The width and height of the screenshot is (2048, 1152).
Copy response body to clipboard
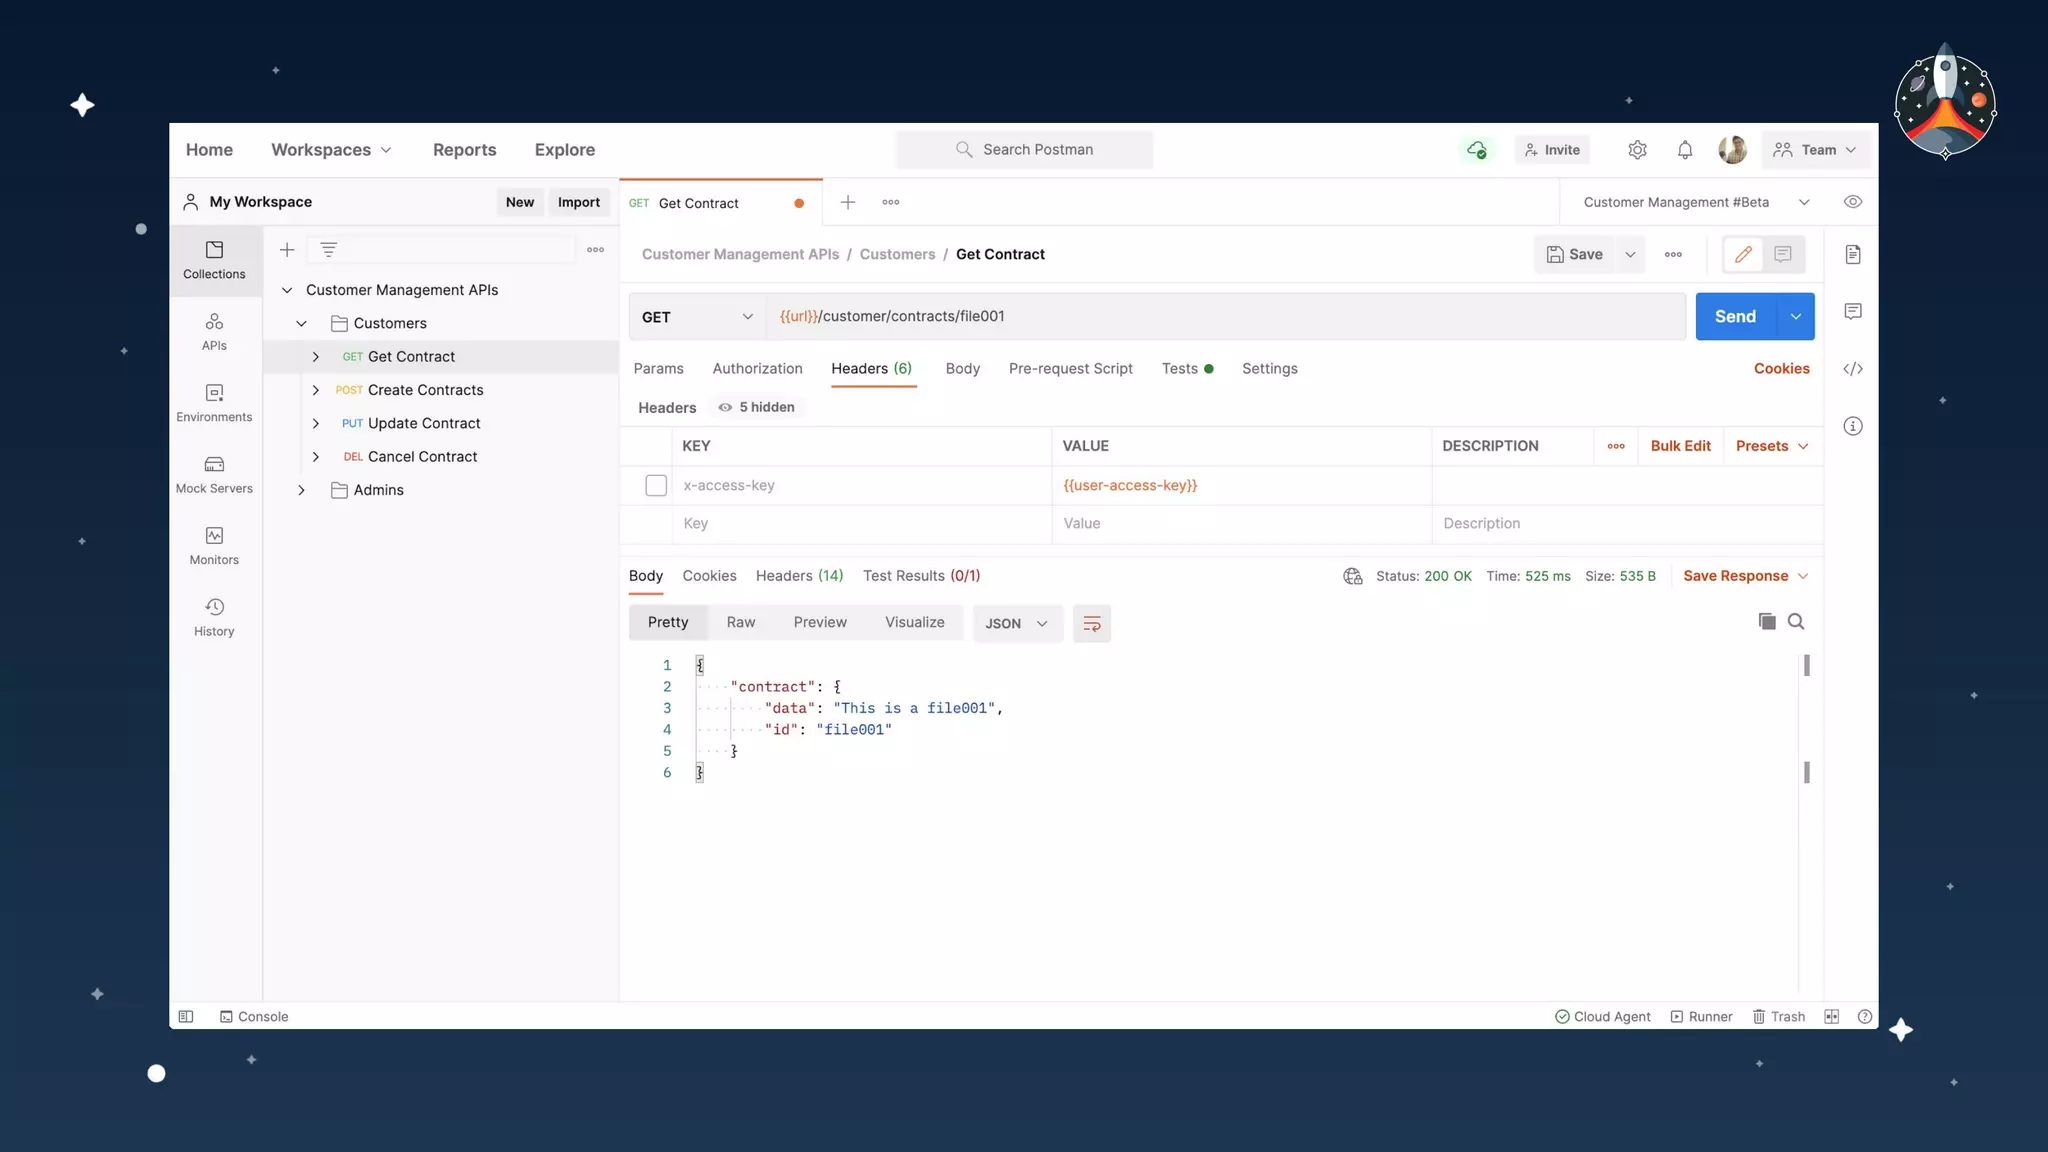[x=1767, y=622]
